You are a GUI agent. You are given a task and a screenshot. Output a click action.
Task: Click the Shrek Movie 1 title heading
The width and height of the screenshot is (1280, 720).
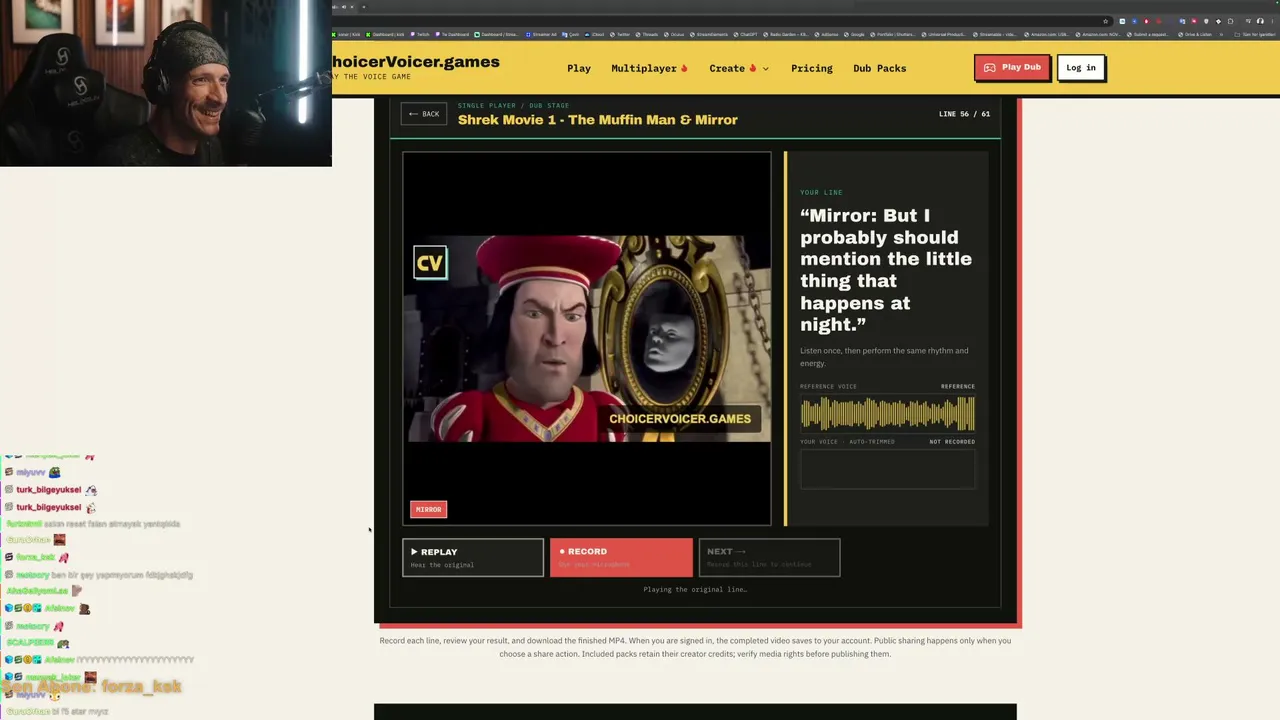point(598,120)
